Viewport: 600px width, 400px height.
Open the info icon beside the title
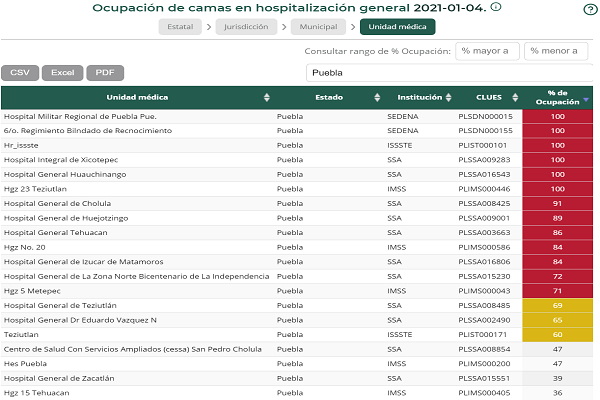496,7
